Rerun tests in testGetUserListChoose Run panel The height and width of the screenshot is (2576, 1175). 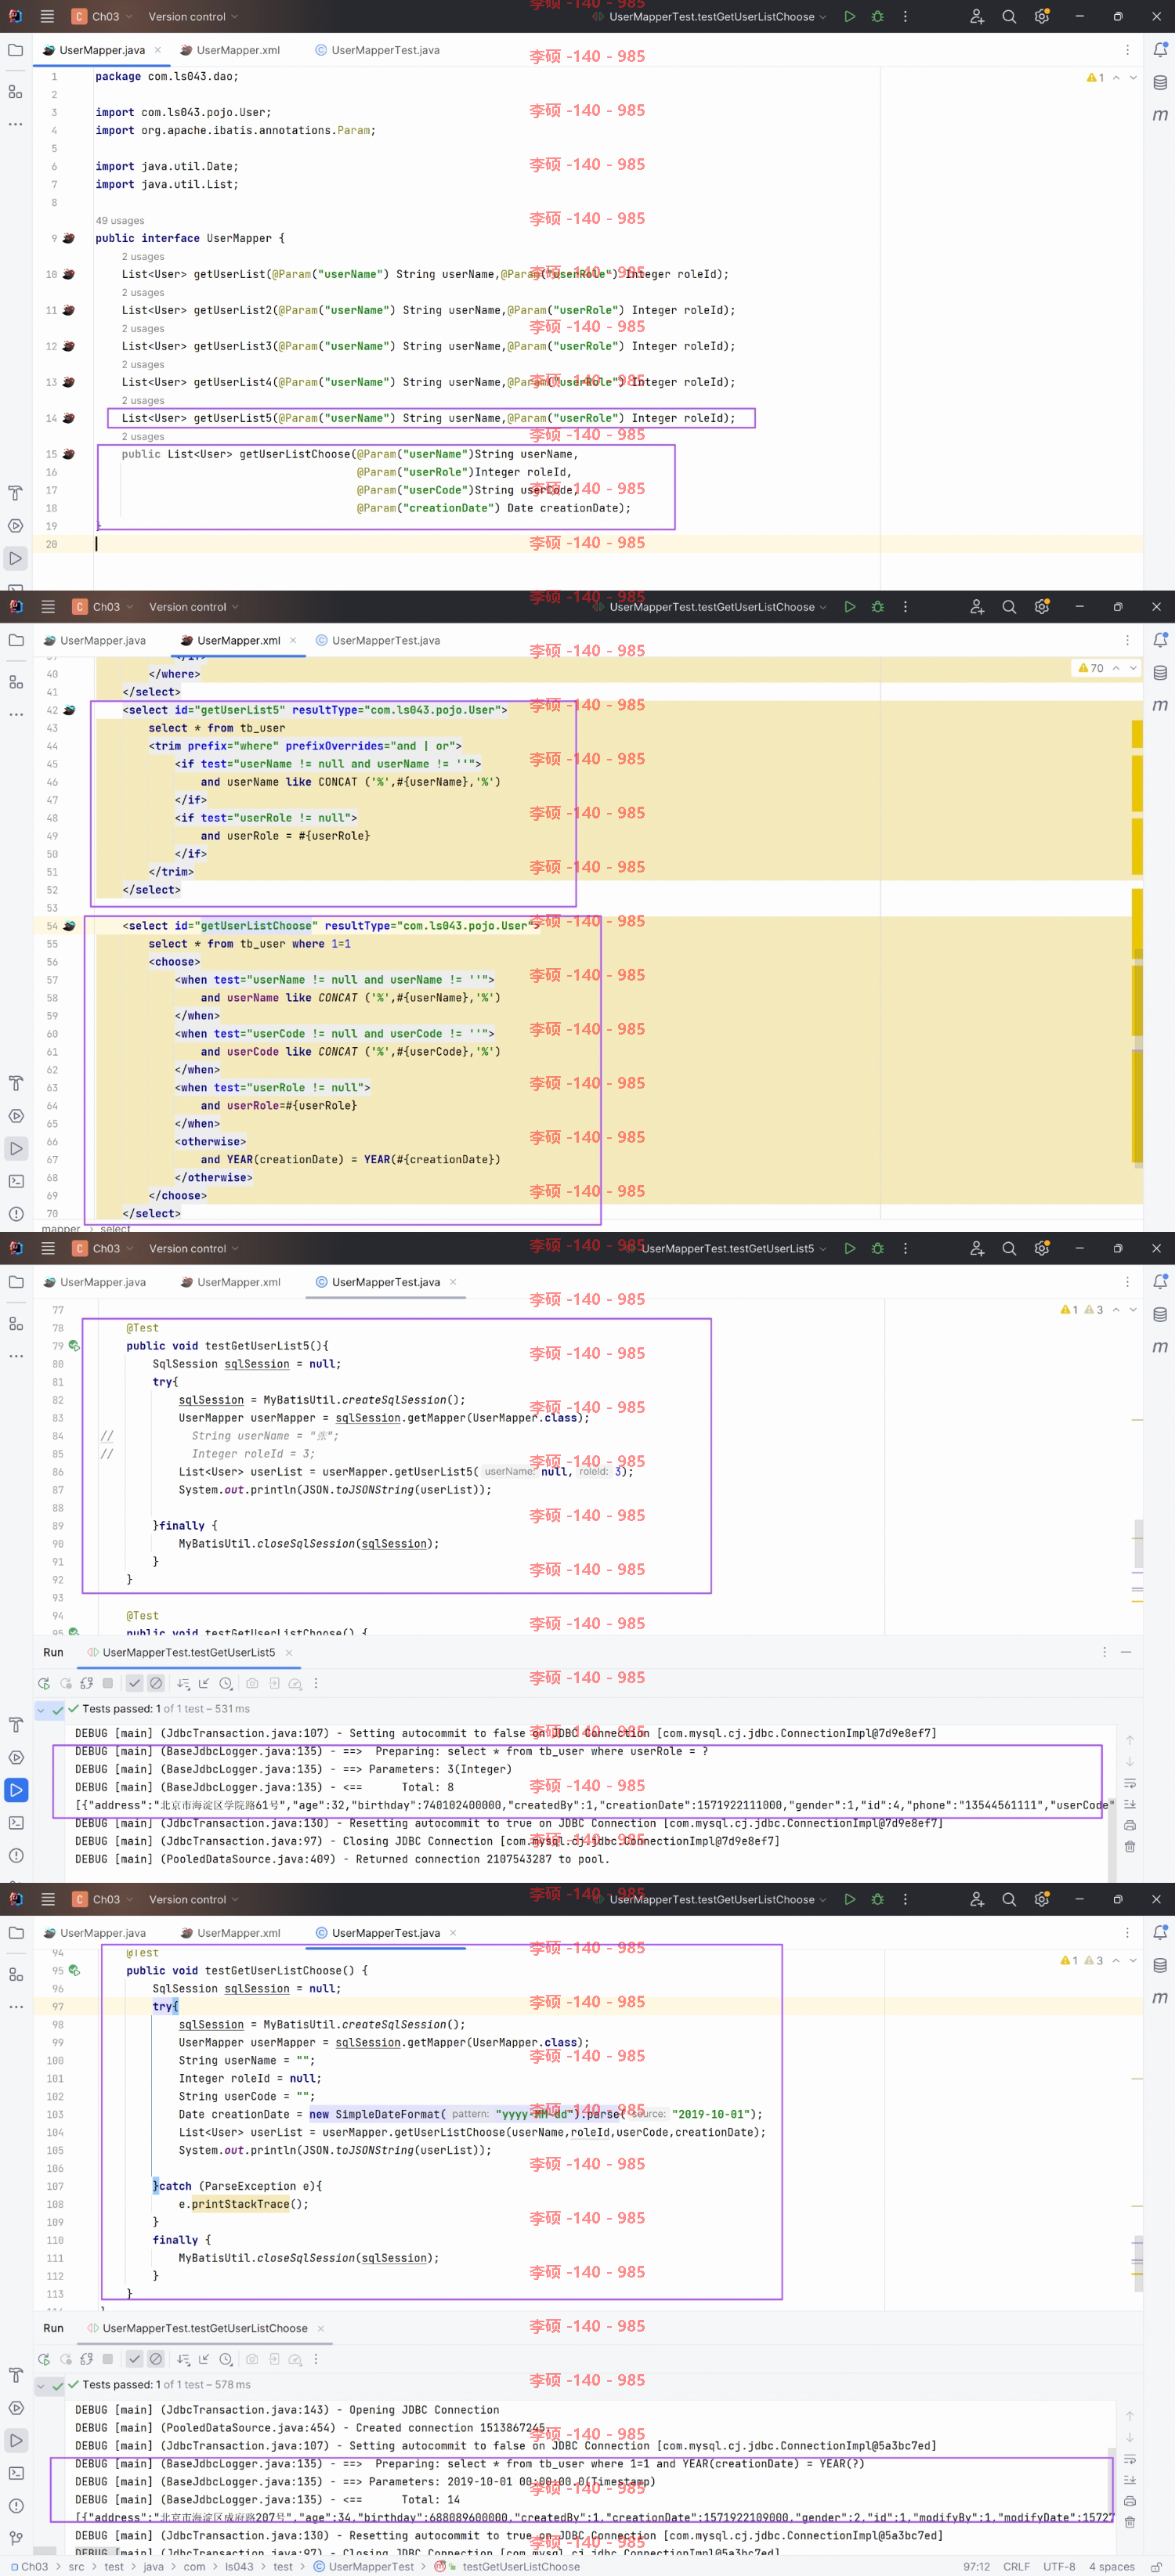[44, 2359]
